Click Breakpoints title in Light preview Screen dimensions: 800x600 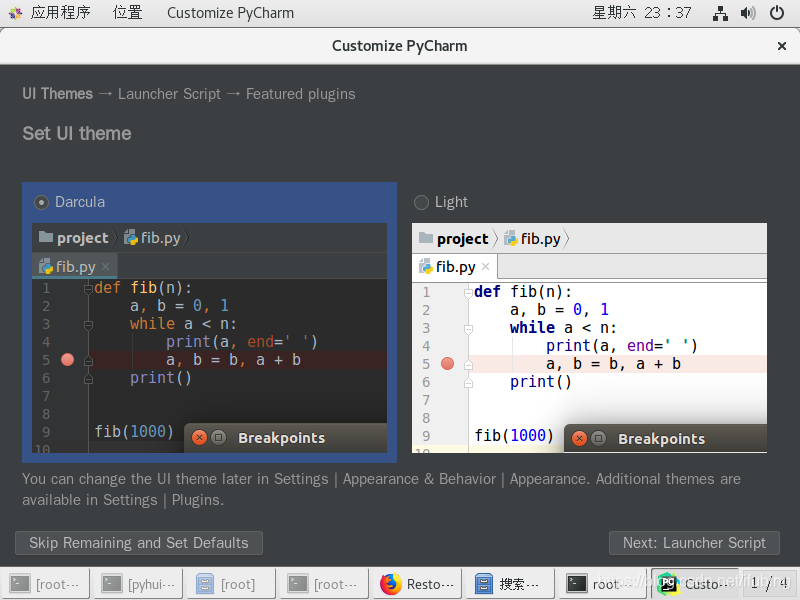tap(662, 439)
